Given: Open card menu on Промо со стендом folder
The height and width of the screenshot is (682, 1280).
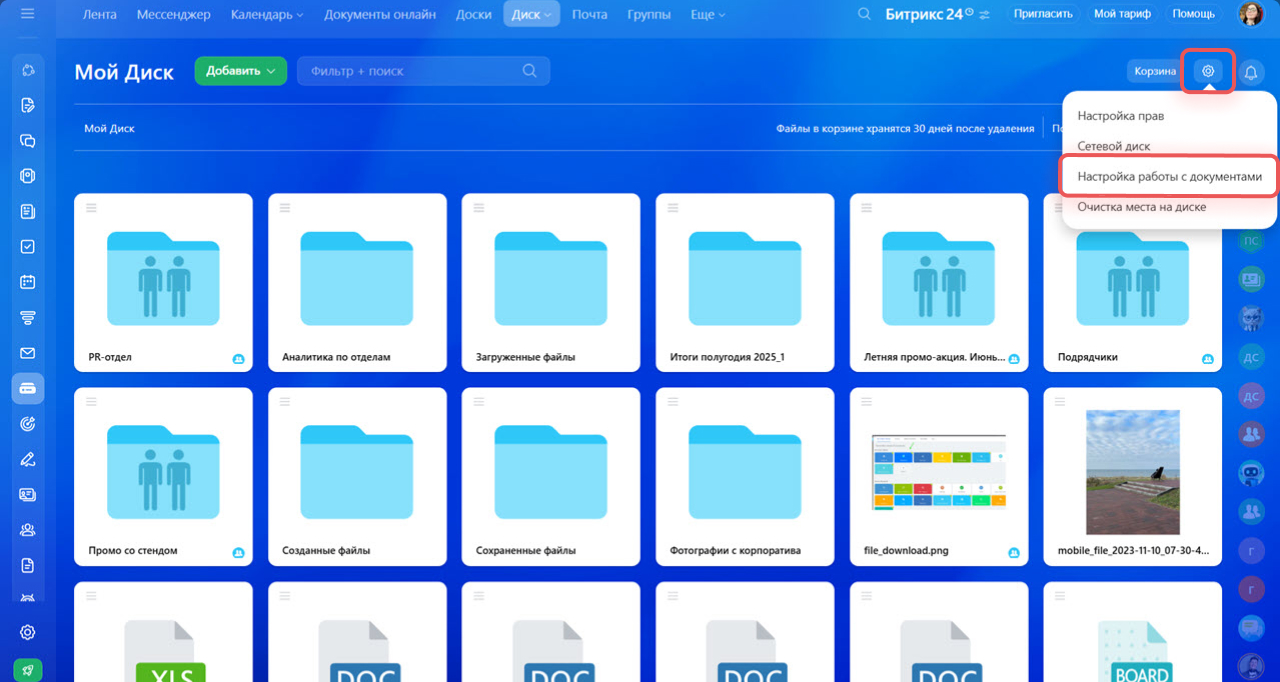Looking at the screenshot, I should click(x=90, y=401).
